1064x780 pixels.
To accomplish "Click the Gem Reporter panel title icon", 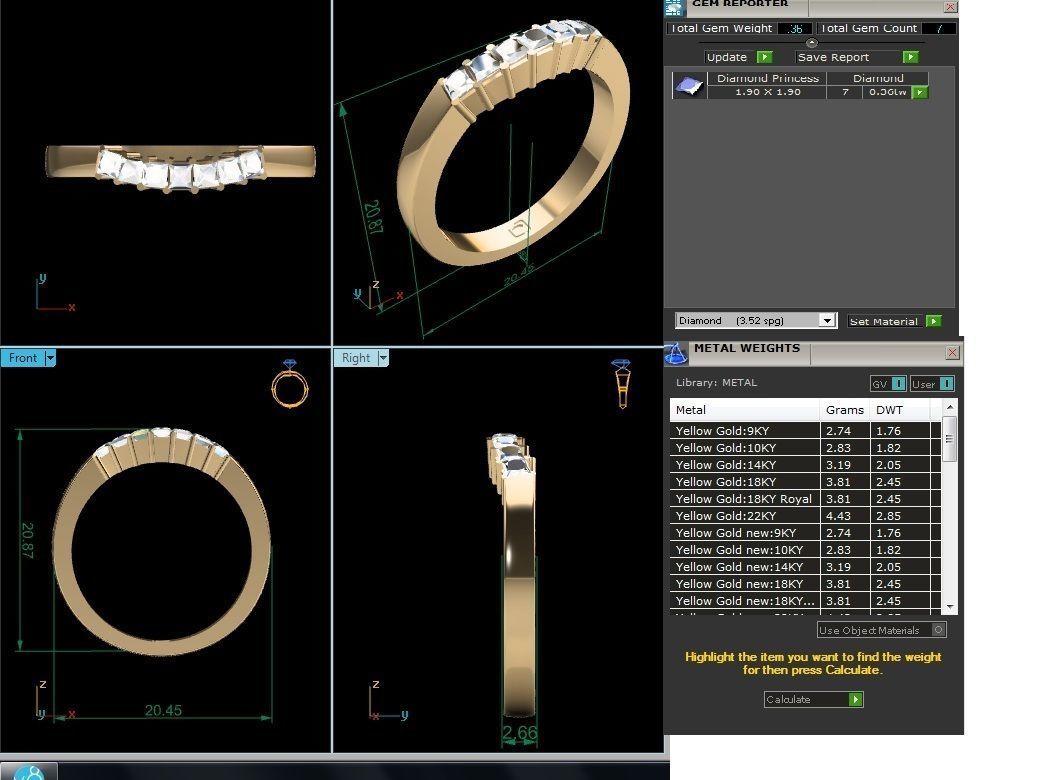I will [673, 7].
